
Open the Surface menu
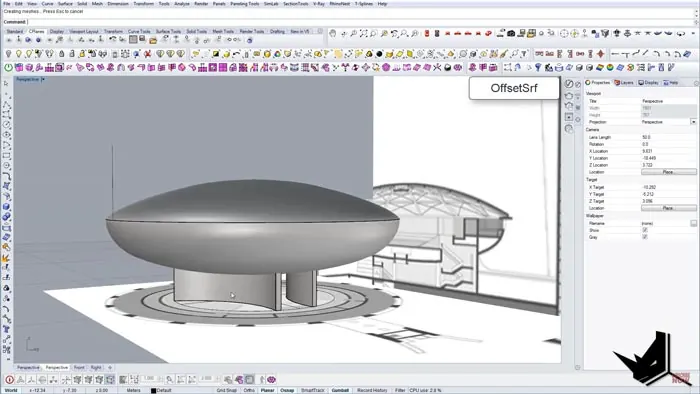coord(65,4)
